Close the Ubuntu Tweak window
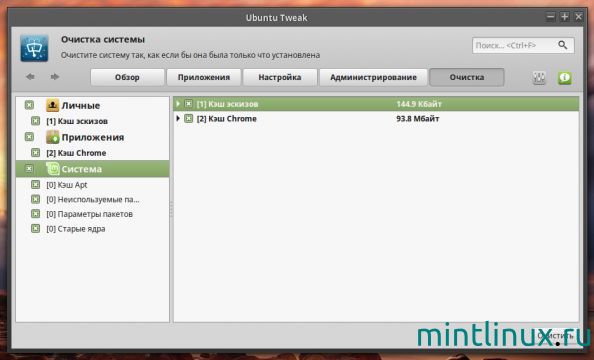 point(578,16)
